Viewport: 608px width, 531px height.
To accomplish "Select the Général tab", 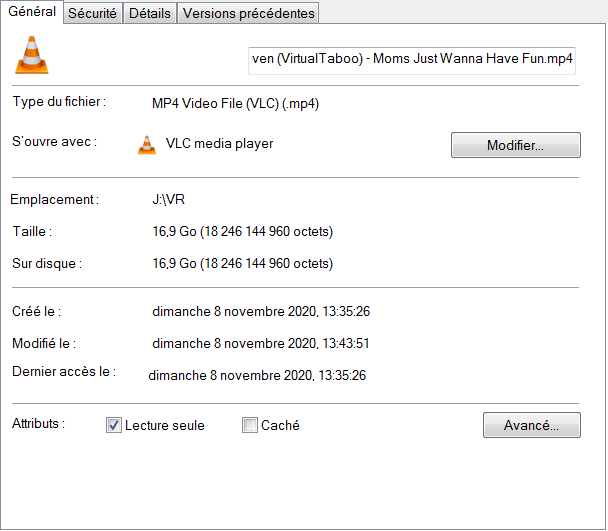I will (32, 12).
